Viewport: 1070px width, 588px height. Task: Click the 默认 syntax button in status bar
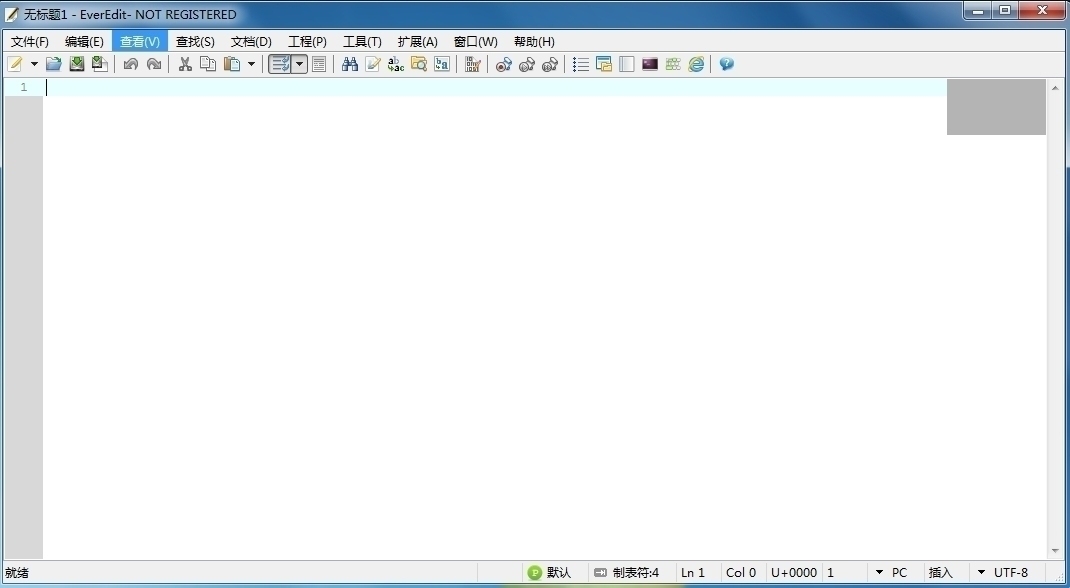tap(551, 573)
